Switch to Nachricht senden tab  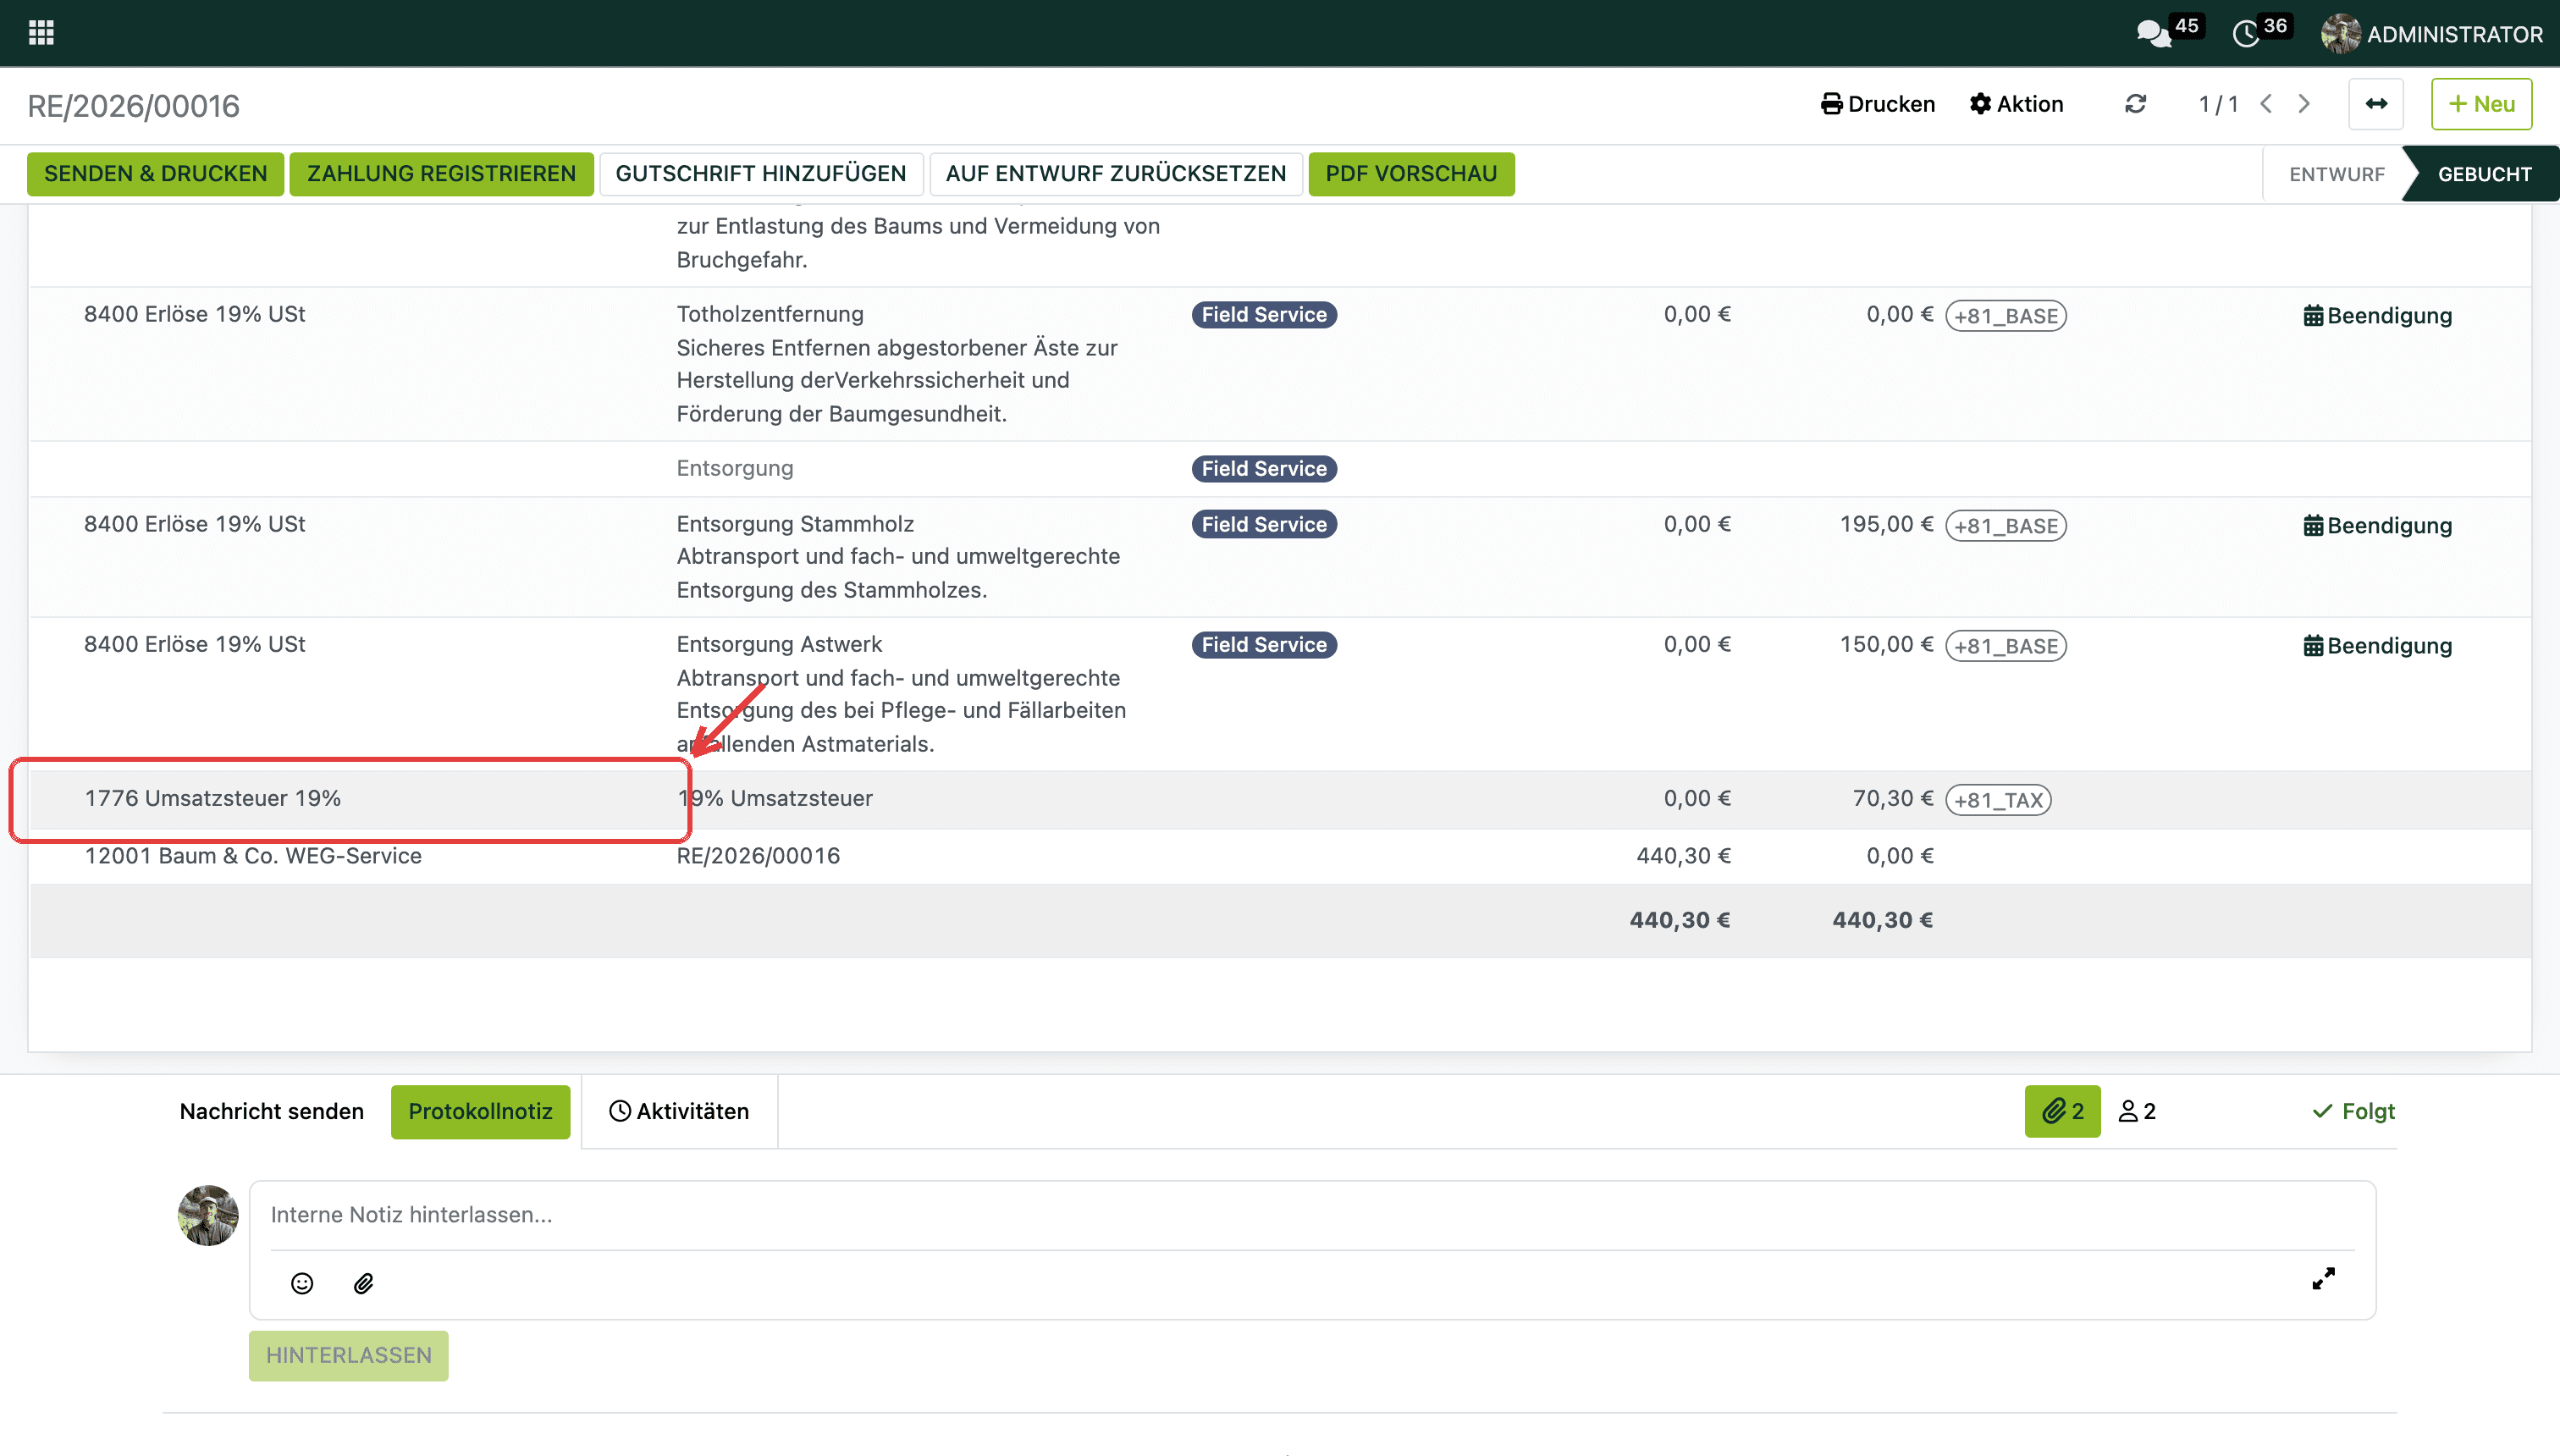tap(272, 1112)
